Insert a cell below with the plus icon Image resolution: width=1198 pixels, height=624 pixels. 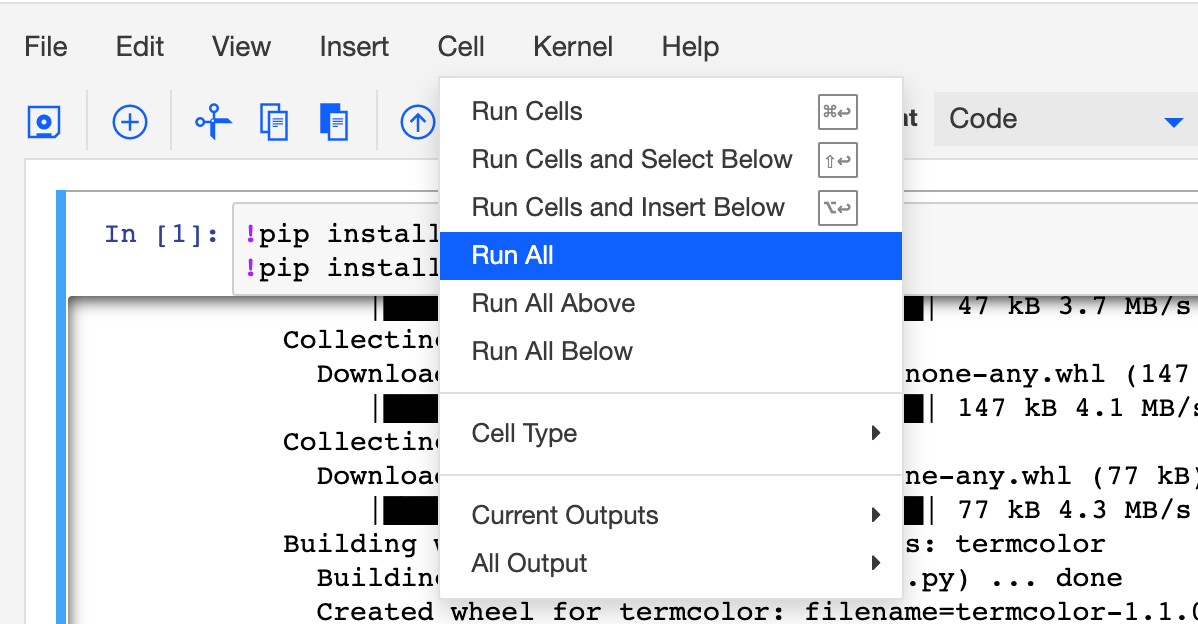130,122
